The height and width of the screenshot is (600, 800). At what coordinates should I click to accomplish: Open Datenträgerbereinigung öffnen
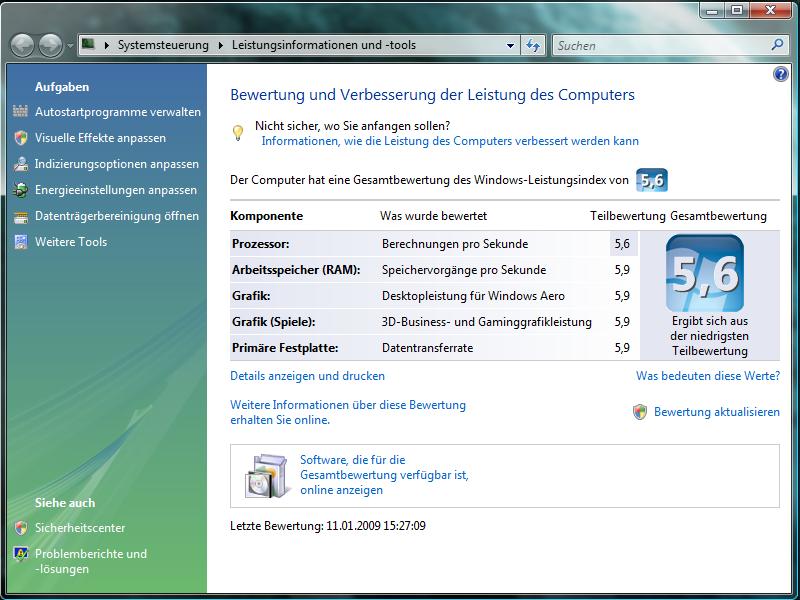click(x=117, y=216)
